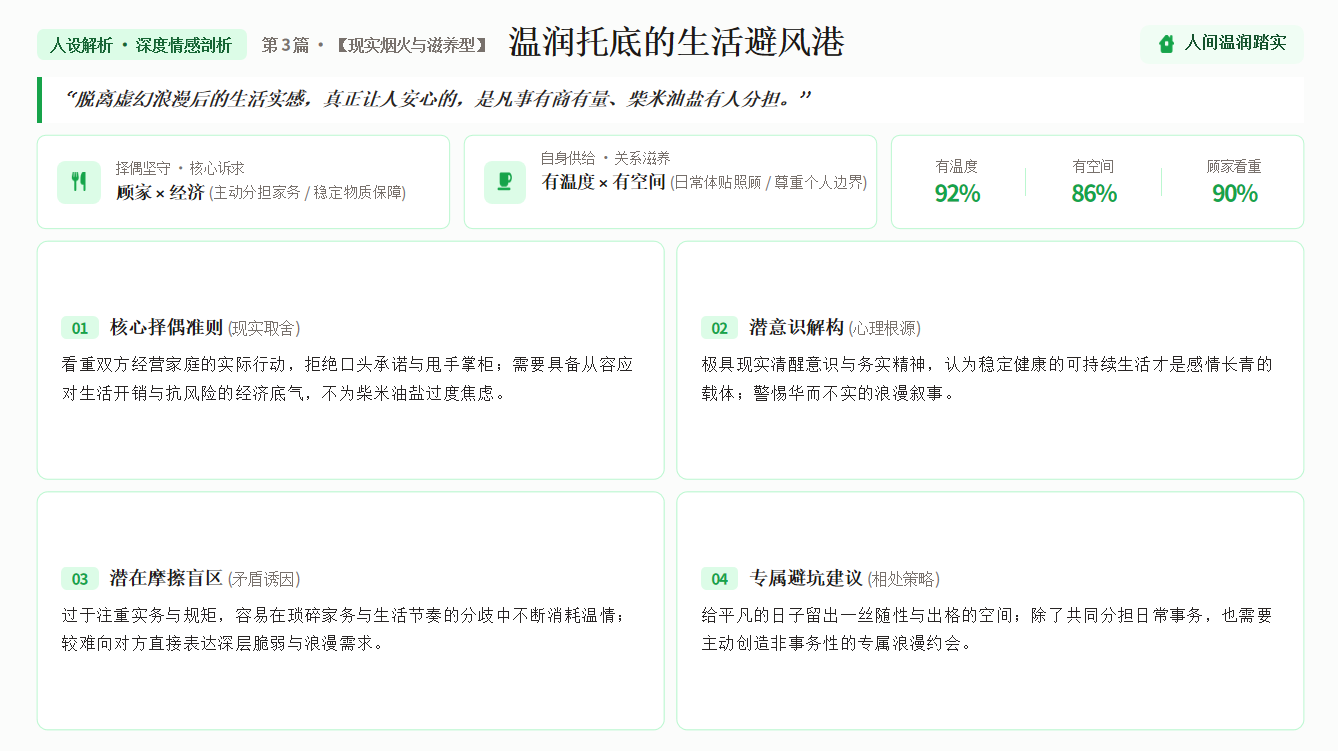Click the 第 3 篇 label

click(x=285, y=45)
